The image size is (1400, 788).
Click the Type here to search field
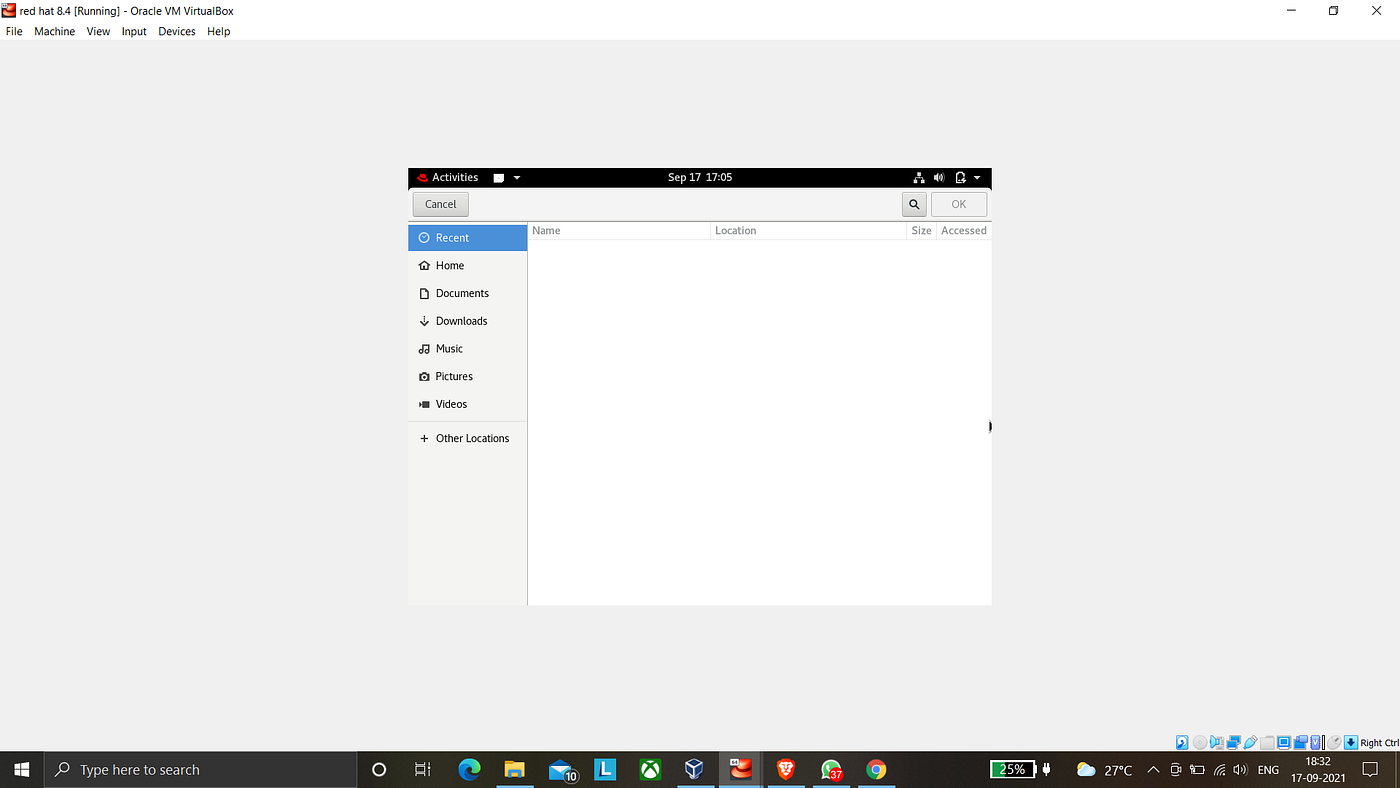click(x=200, y=769)
